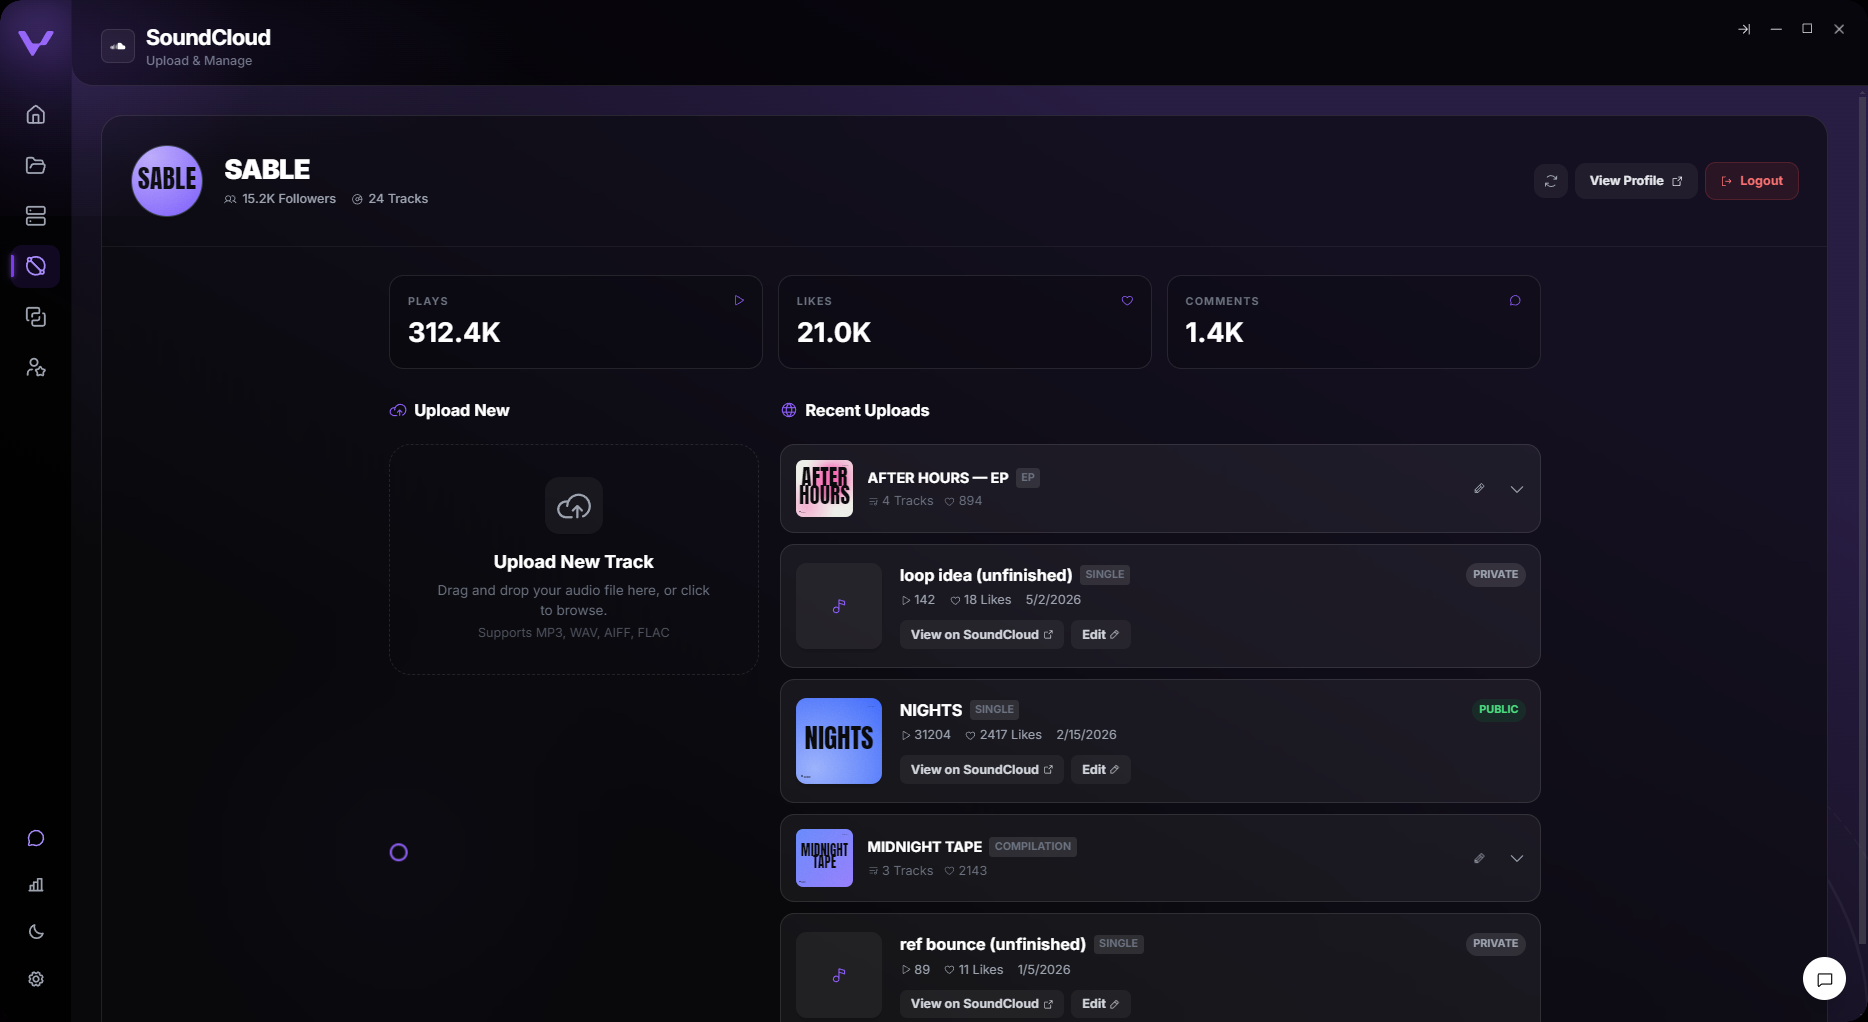This screenshot has width=1868, height=1022.
Task: Edit the loop idea (unfinished) track
Action: tap(1100, 635)
